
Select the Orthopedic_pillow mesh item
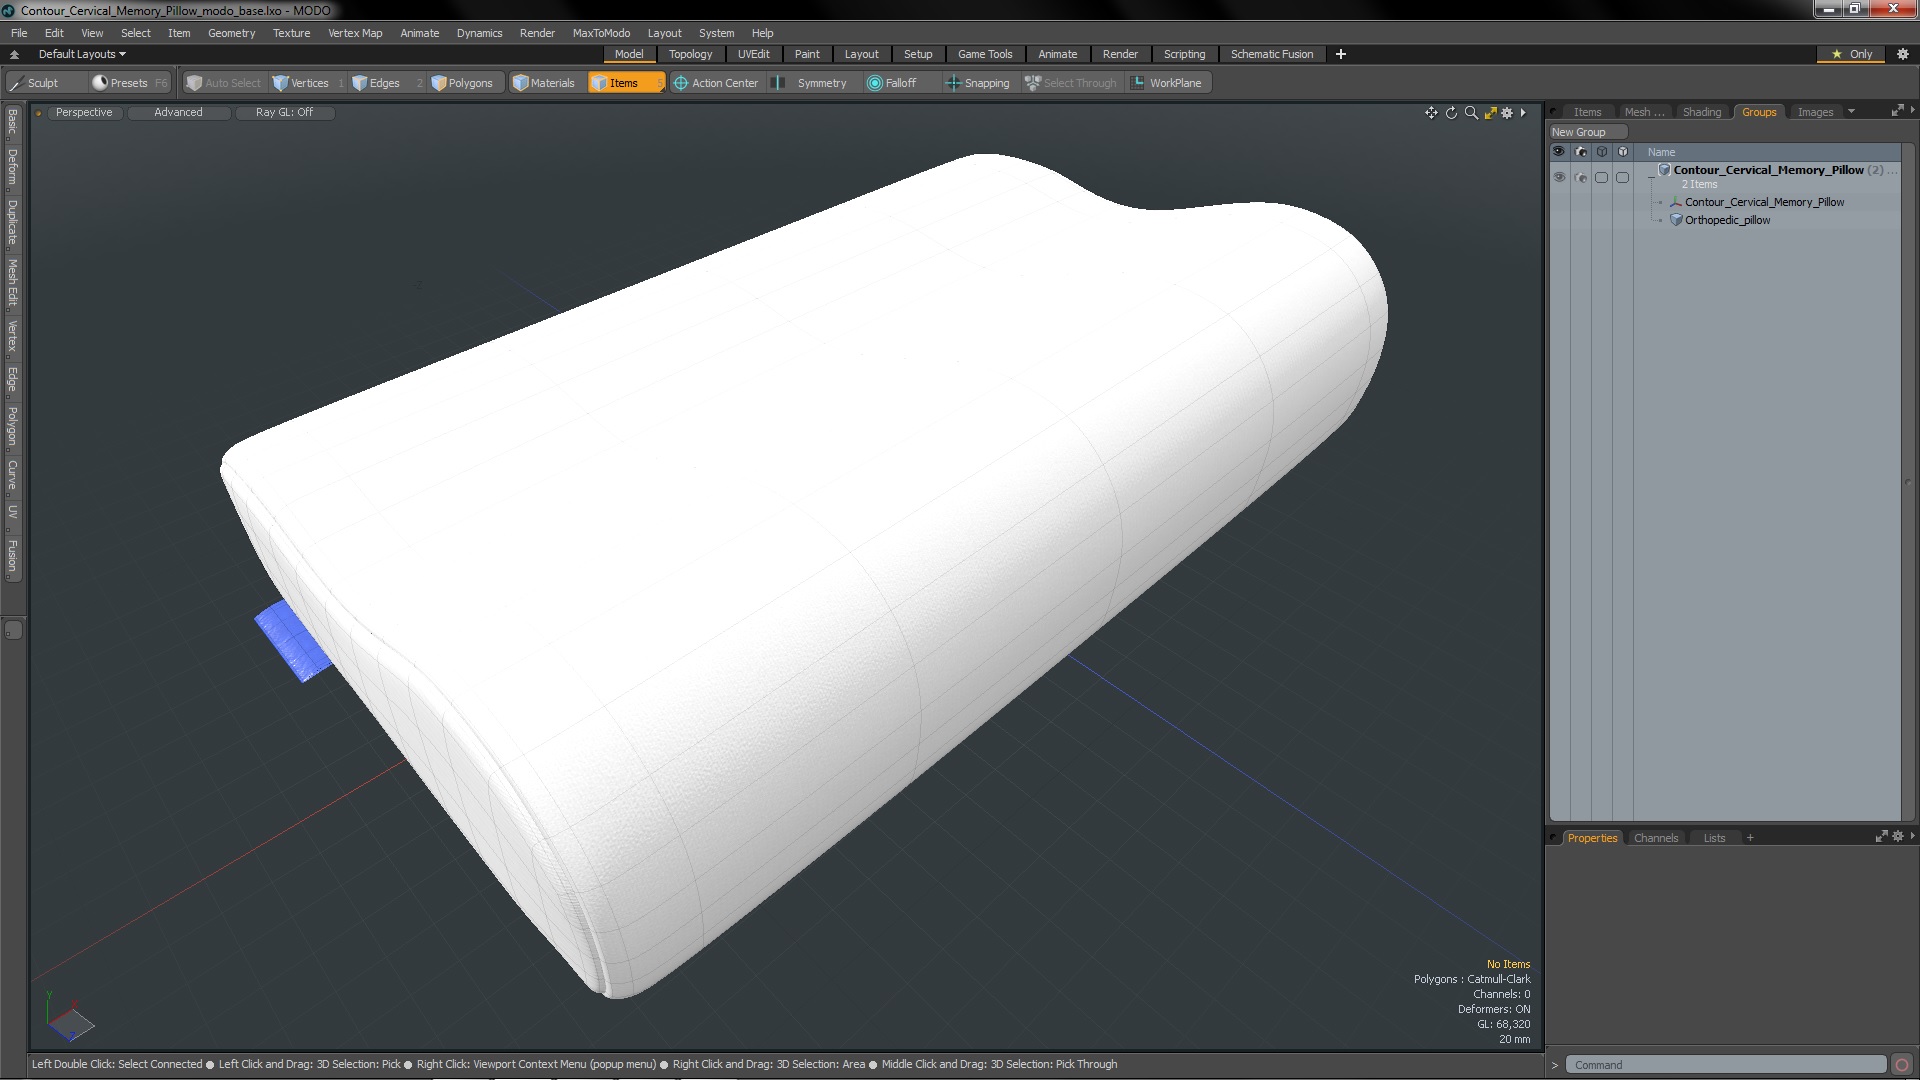pyautogui.click(x=1727, y=220)
